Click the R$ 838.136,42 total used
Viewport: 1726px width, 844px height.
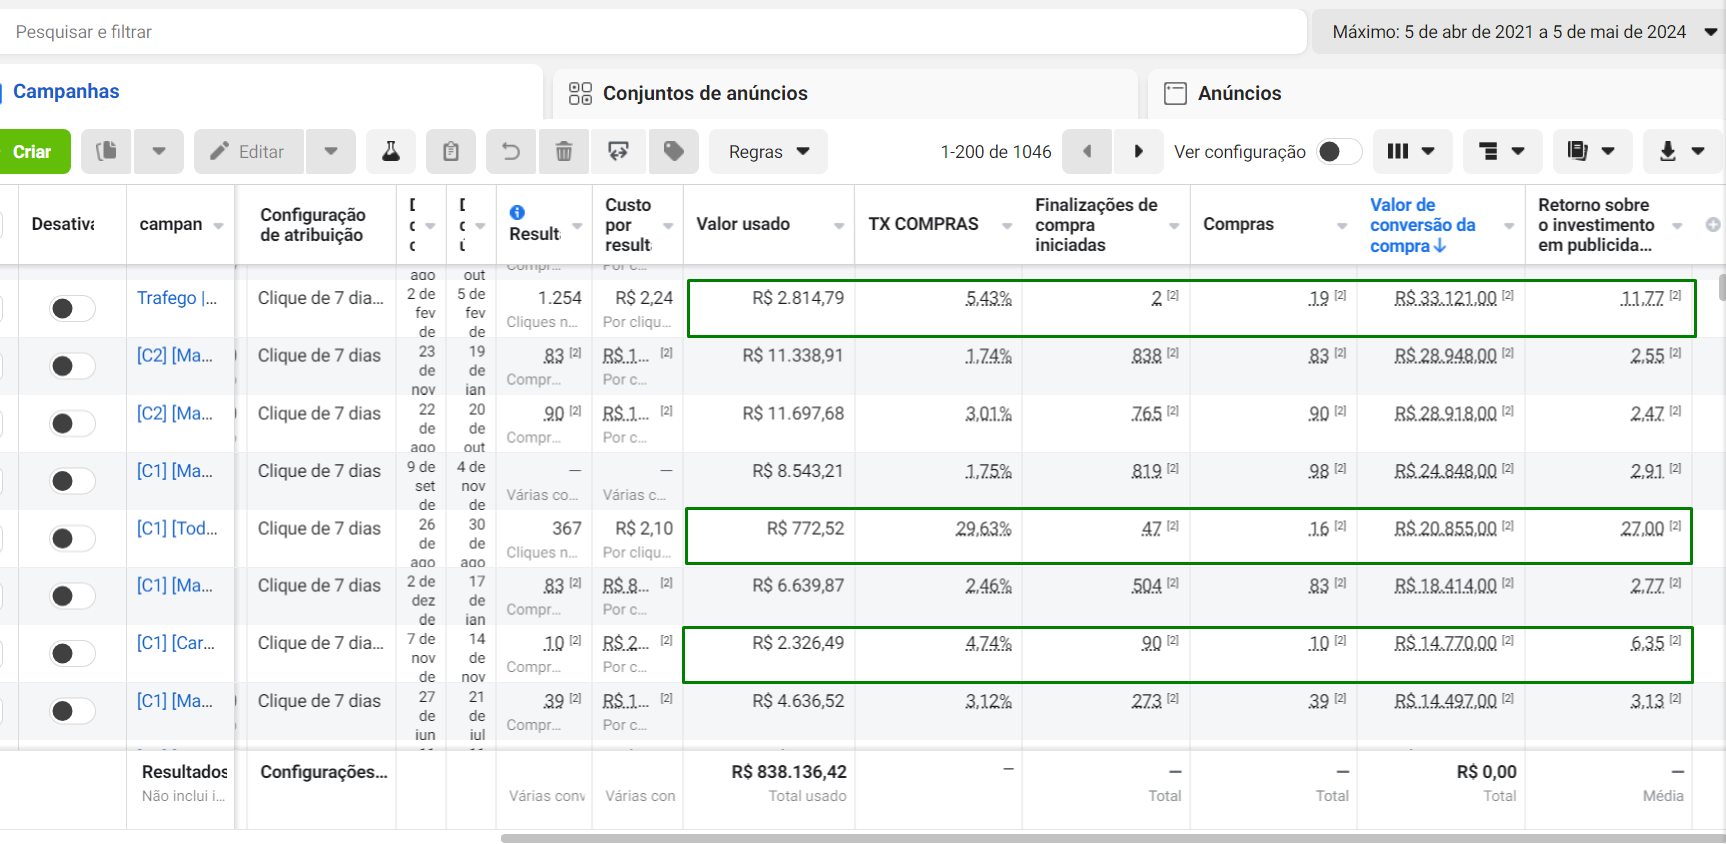click(x=789, y=772)
